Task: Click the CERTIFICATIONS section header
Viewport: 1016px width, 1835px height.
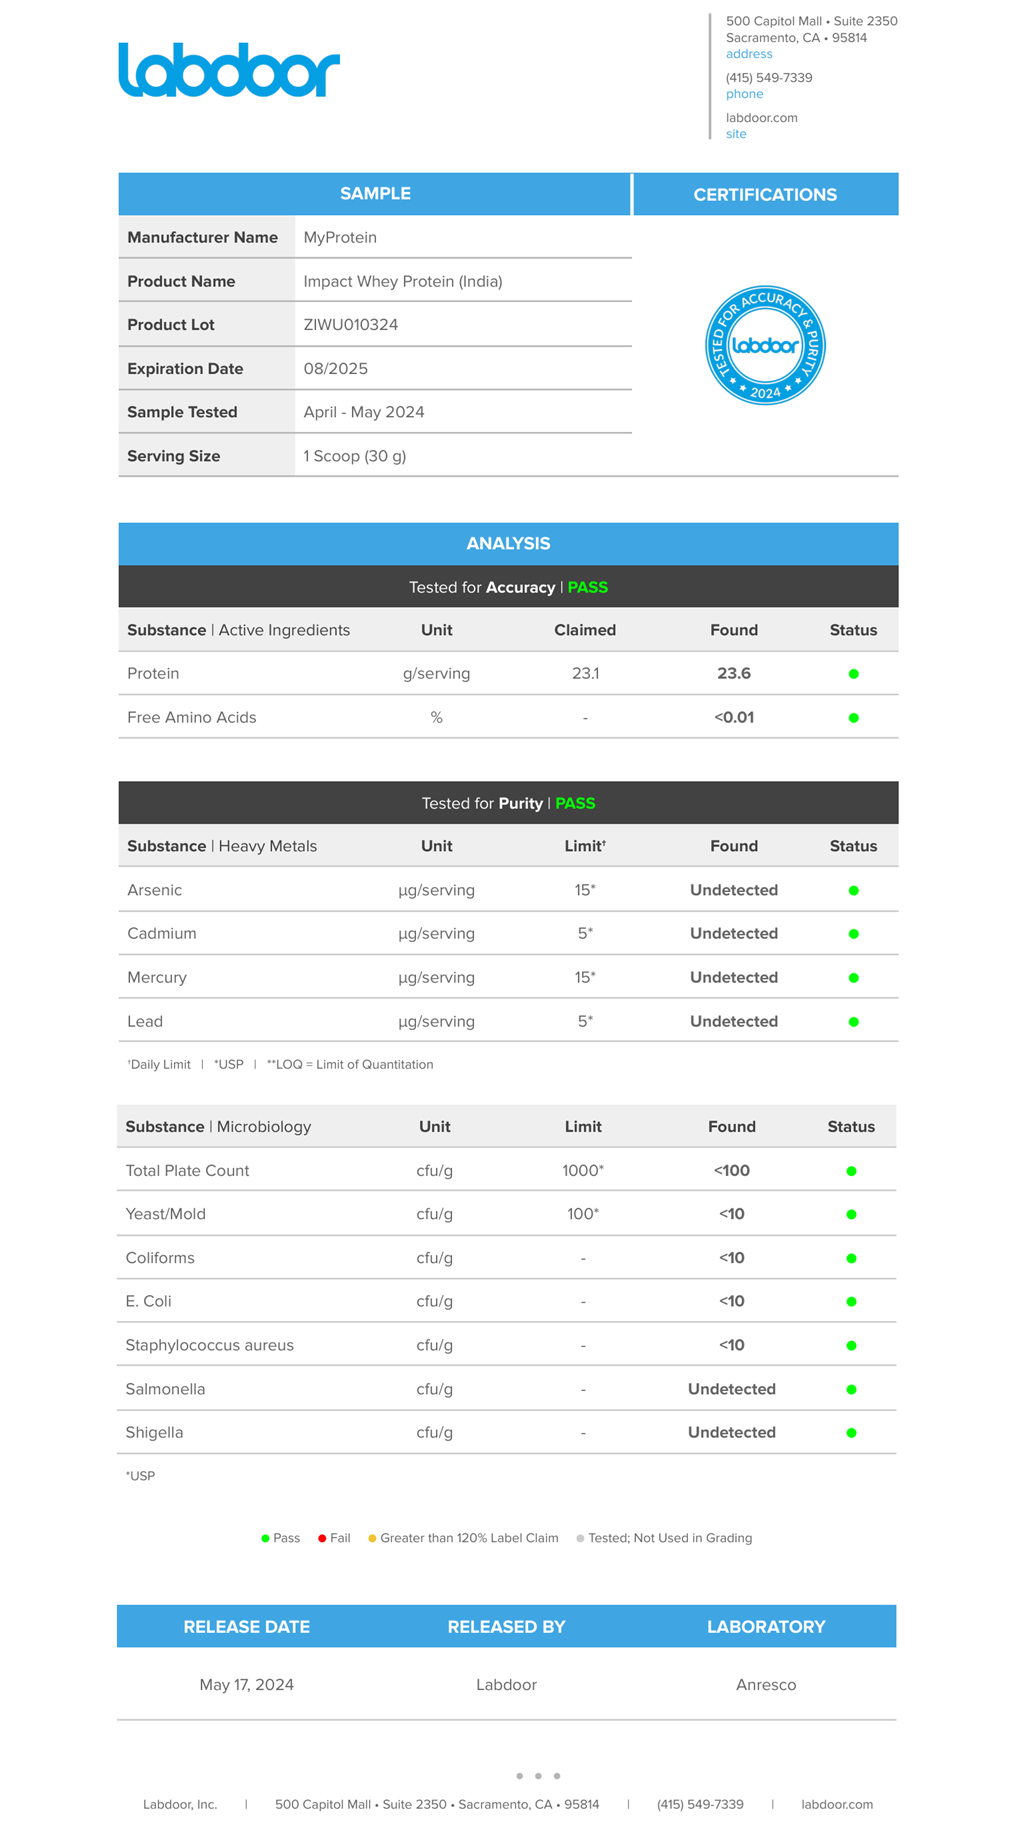Action: pos(765,195)
